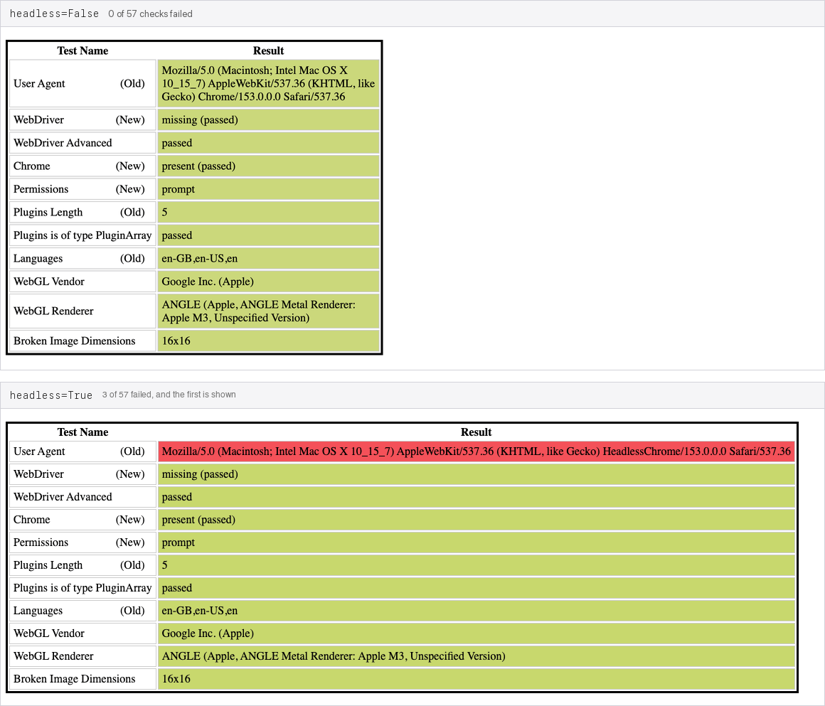Click 'Plugins is of type PluginArray' in headless=True table
This screenshot has height=706, width=825.
coord(83,588)
